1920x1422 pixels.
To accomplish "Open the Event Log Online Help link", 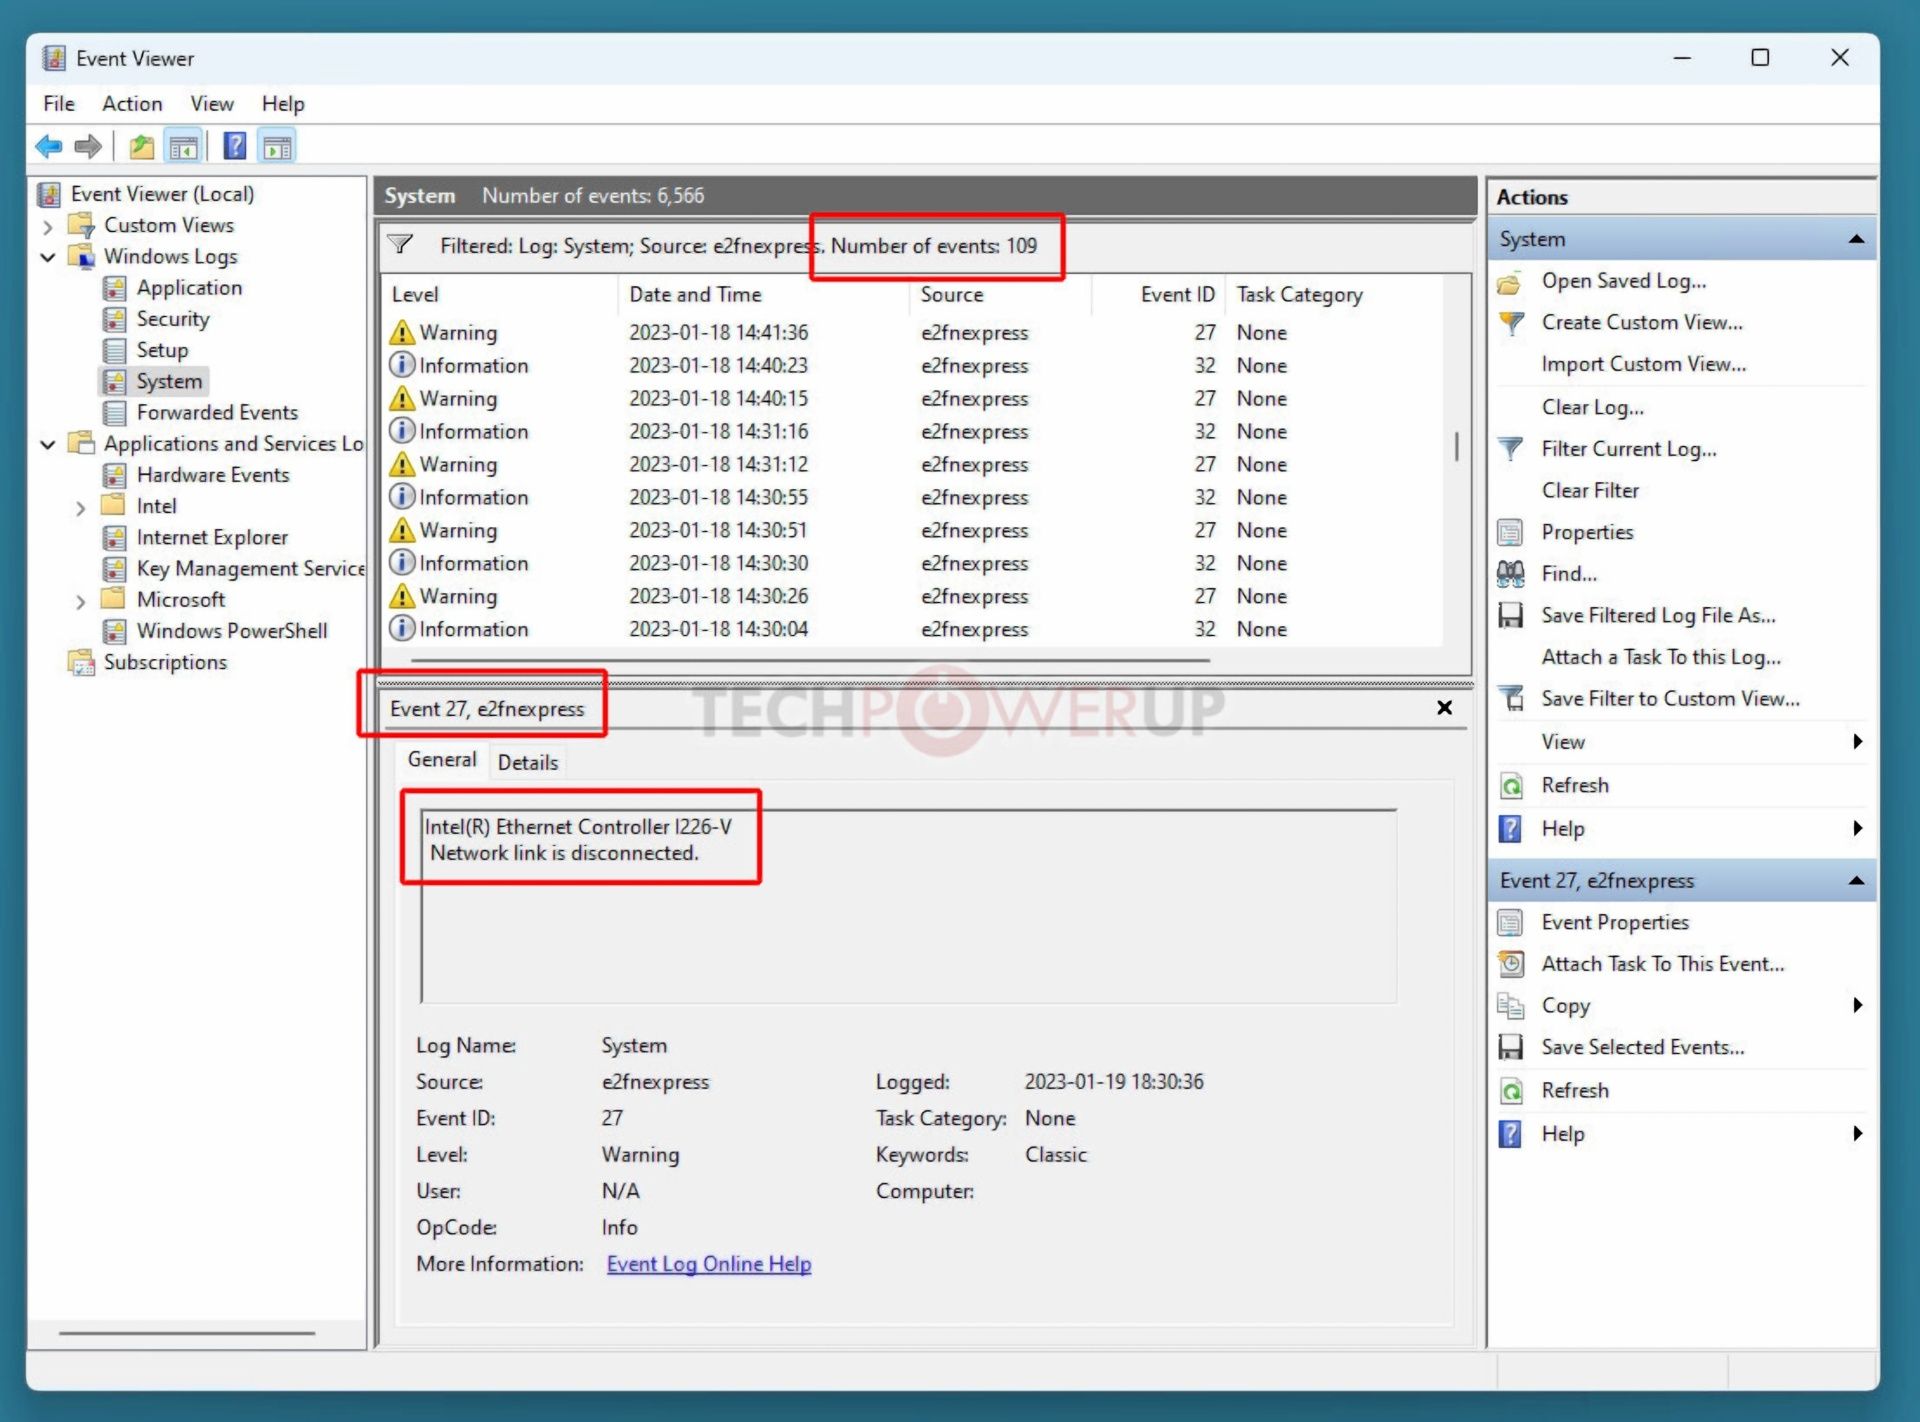I will (708, 1265).
